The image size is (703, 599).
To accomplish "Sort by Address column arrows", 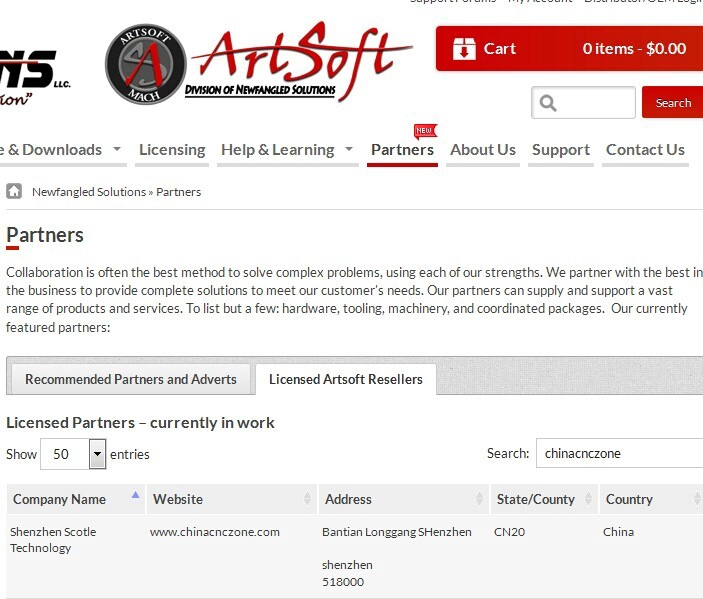I will (479, 498).
